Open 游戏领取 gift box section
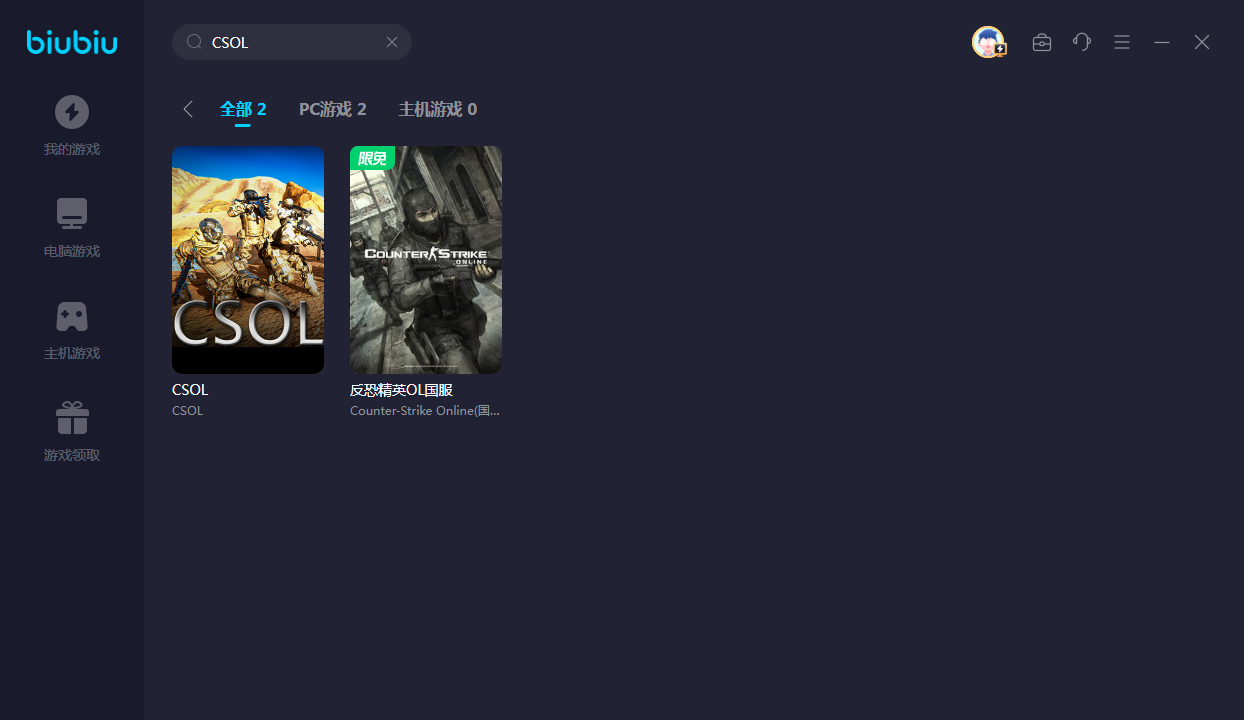 72,418
